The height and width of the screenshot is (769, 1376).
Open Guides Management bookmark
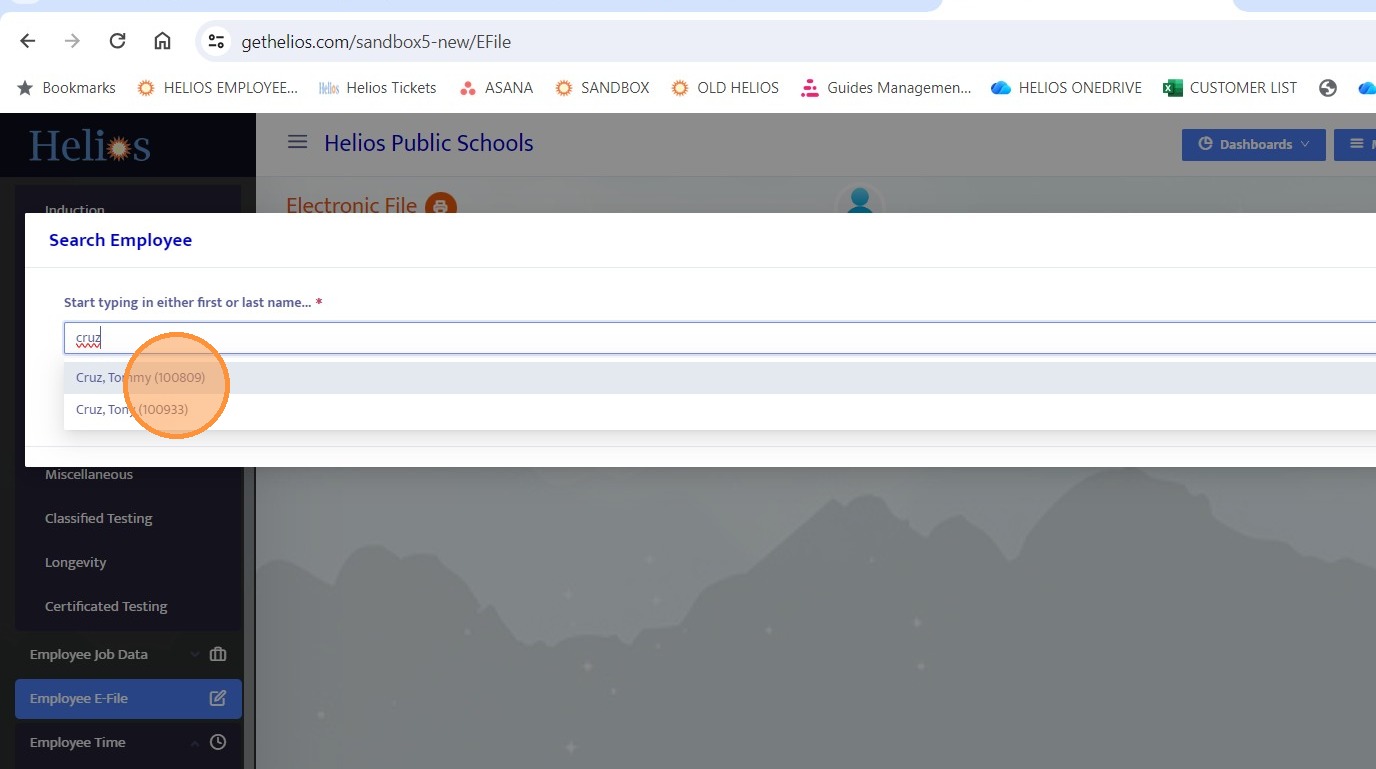click(886, 88)
